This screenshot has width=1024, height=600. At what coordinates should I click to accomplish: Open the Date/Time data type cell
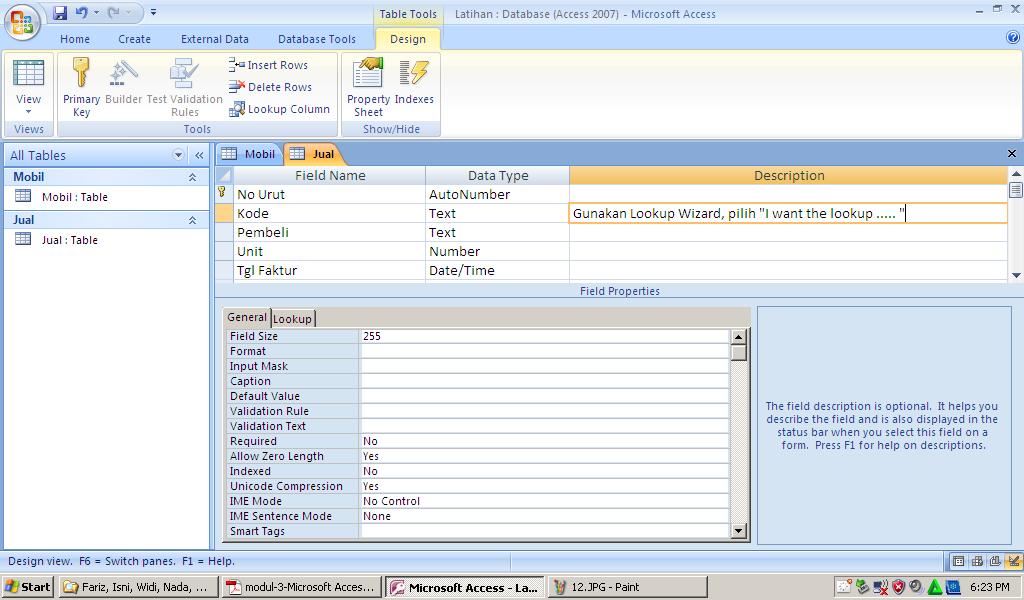(x=497, y=270)
